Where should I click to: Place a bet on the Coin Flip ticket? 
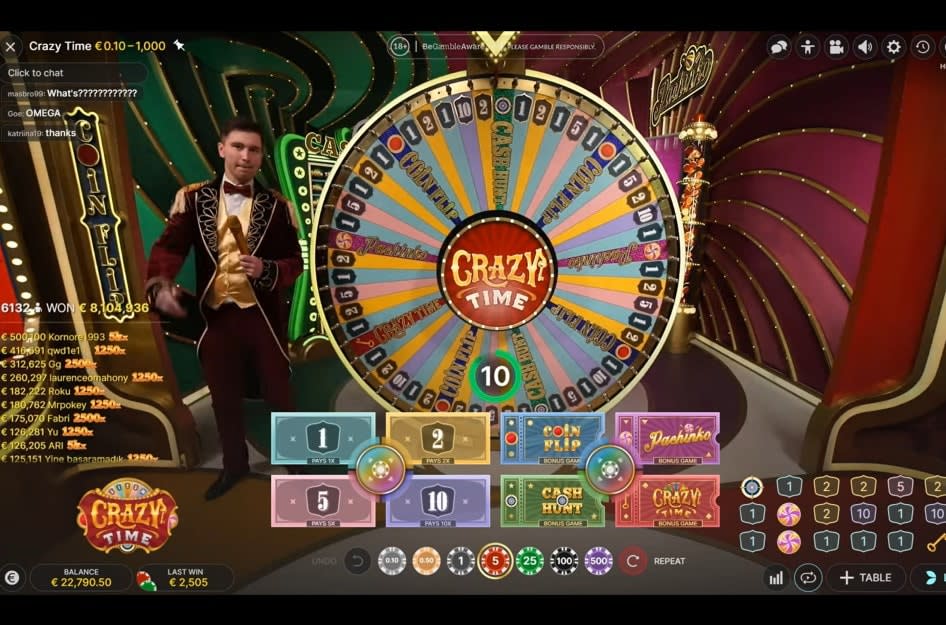(552, 439)
